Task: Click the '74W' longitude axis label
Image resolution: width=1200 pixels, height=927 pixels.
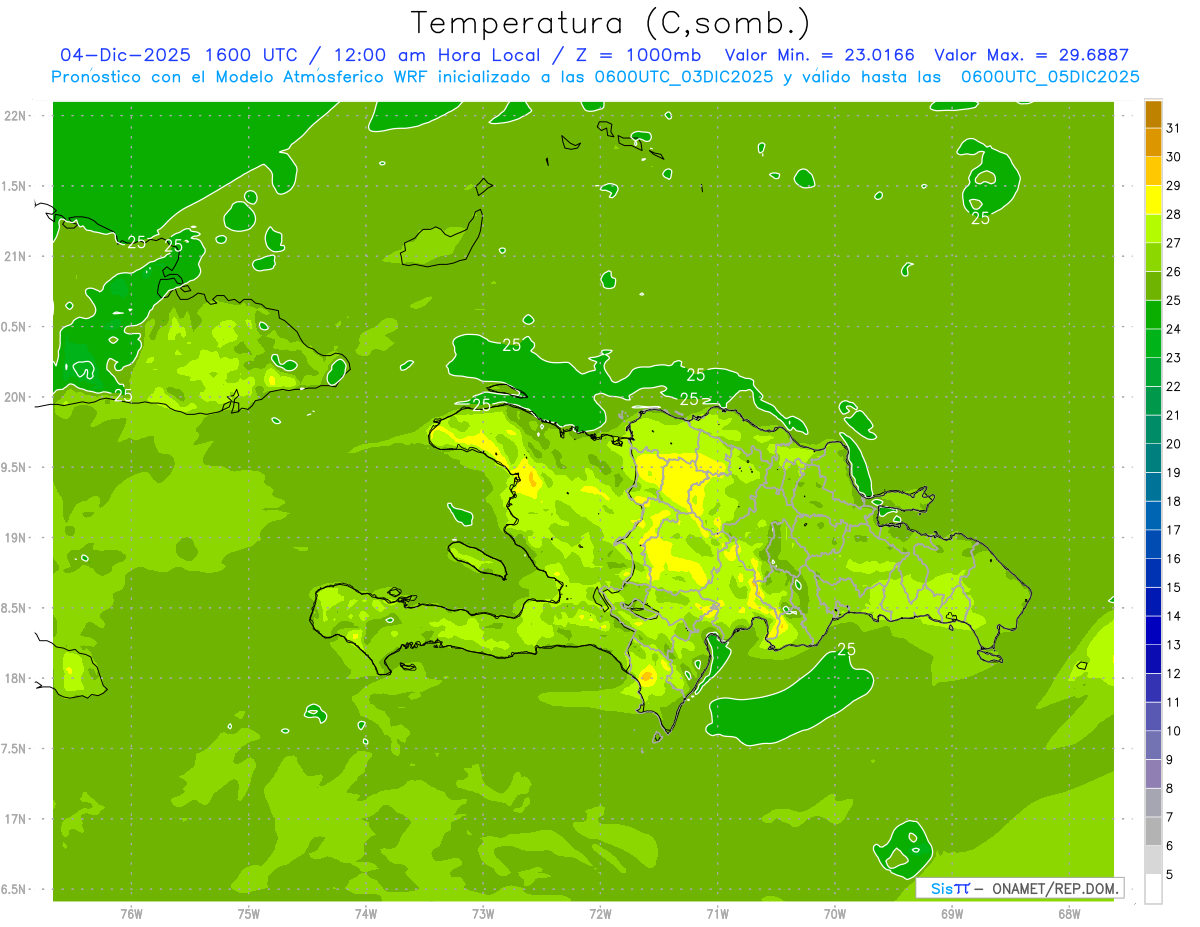Action: tap(366, 914)
